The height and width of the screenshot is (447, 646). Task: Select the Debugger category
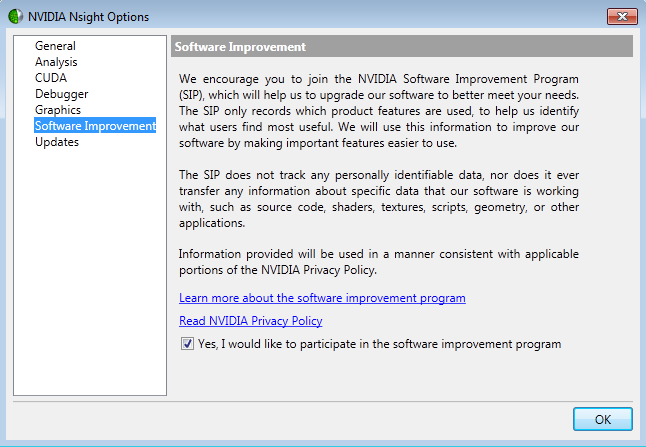pos(61,94)
